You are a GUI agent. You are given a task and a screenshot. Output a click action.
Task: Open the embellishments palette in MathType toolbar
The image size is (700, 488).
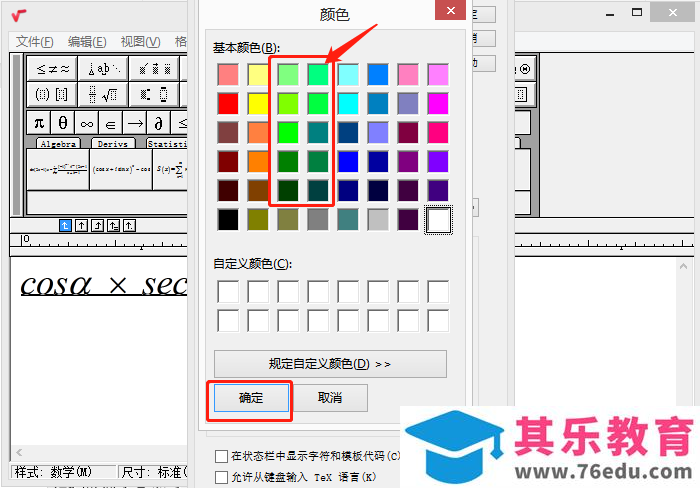pyautogui.click(x=154, y=69)
